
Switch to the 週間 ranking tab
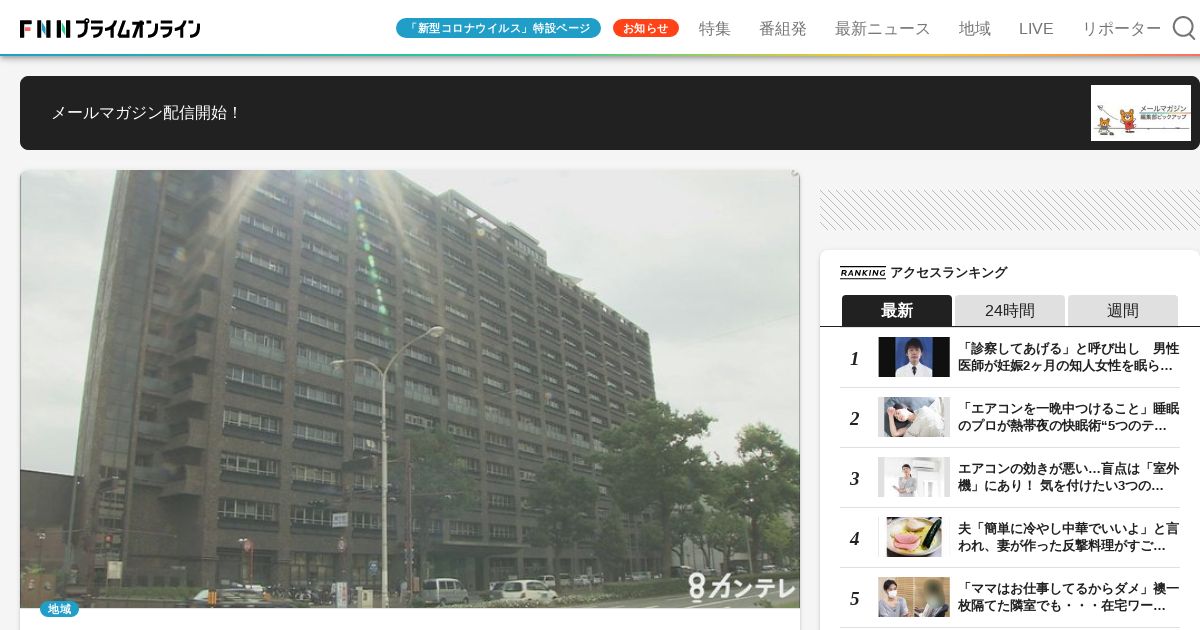point(1123,310)
